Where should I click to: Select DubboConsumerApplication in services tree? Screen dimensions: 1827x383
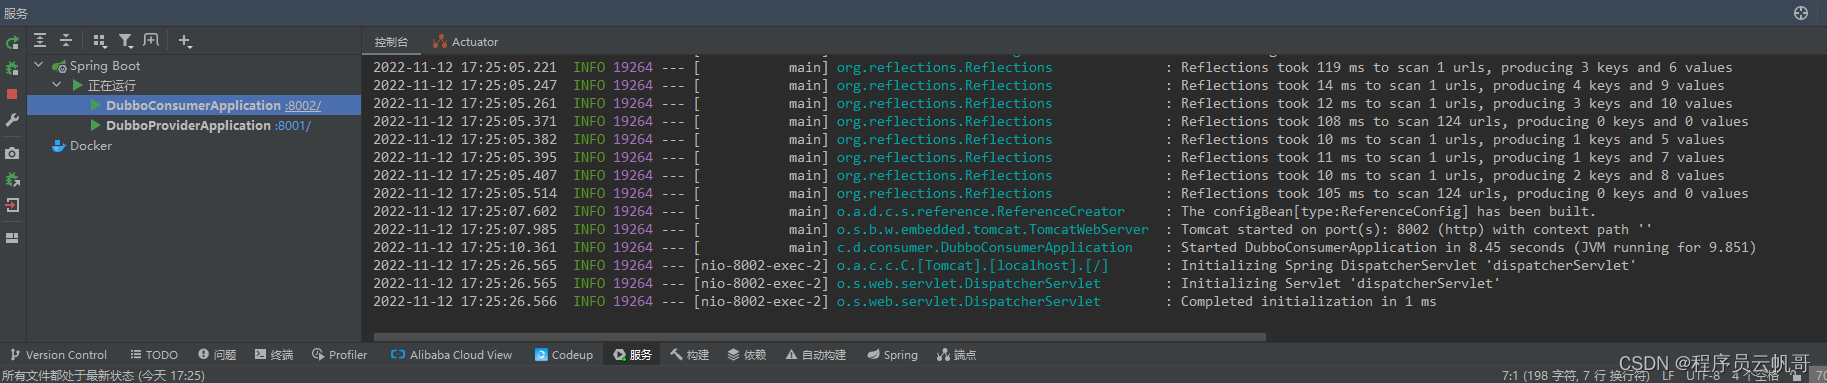(x=193, y=105)
